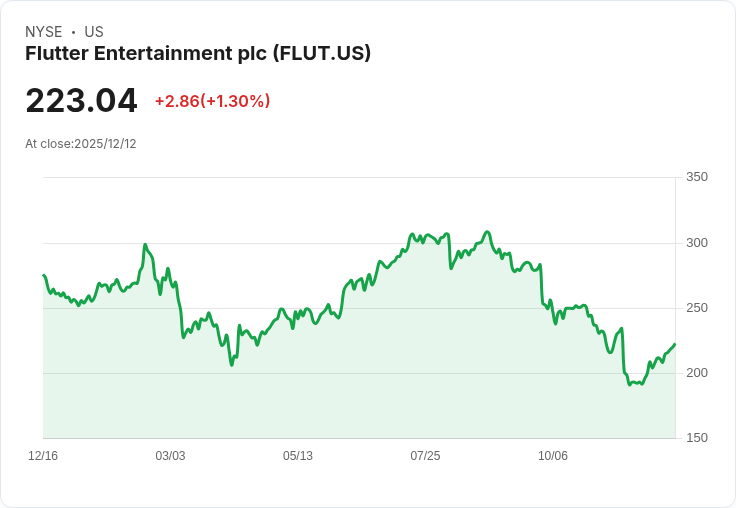
Task: Click the dot separator between NYSE and US
Action: [x=73, y=32]
